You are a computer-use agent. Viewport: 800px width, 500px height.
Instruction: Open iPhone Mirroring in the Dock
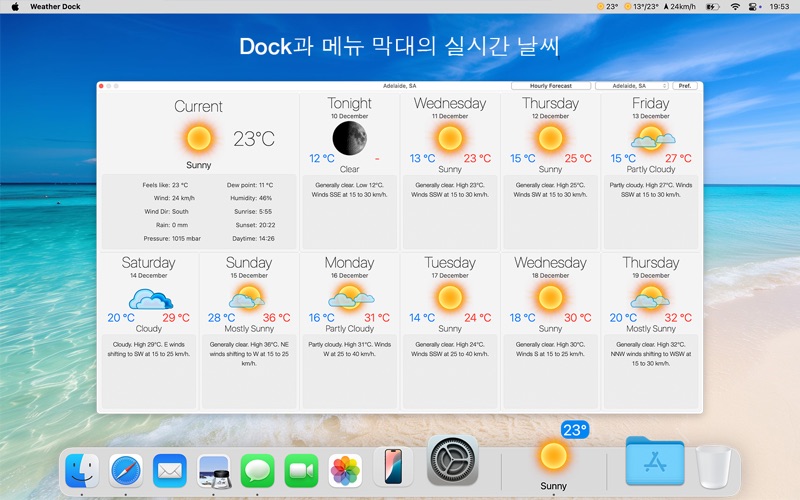tap(393, 466)
